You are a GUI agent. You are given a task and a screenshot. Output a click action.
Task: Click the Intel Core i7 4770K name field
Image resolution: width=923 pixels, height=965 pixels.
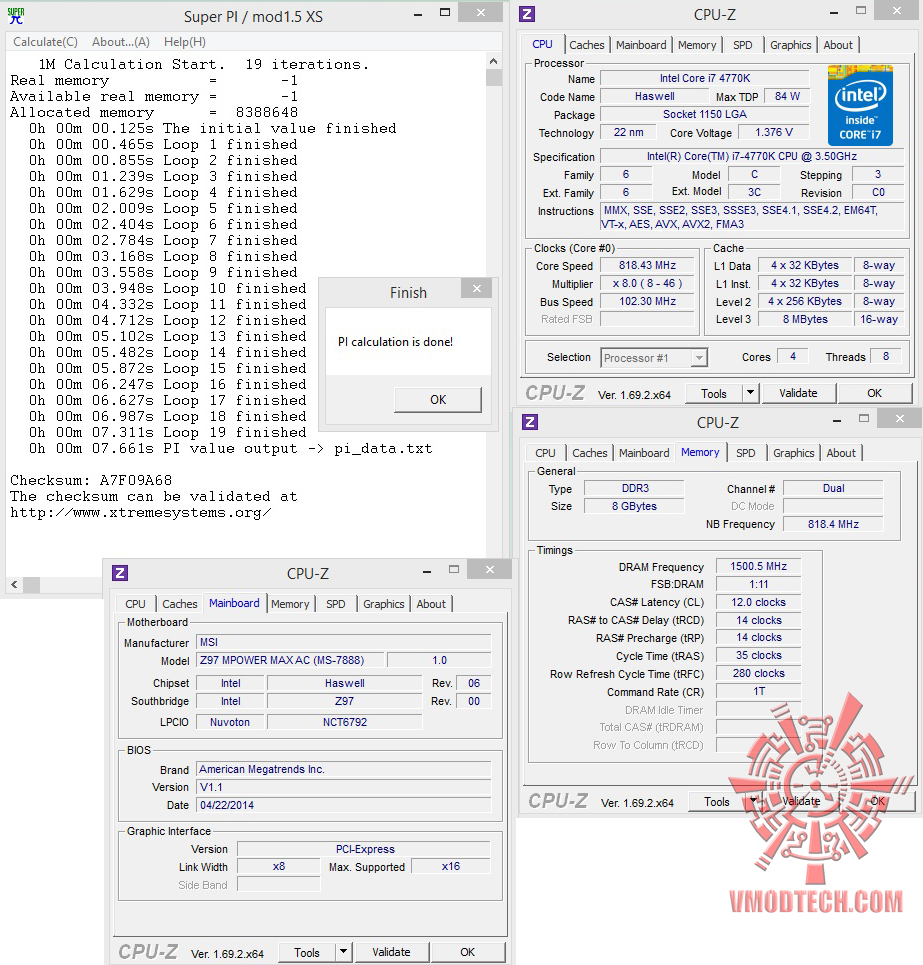coord(705,78)
